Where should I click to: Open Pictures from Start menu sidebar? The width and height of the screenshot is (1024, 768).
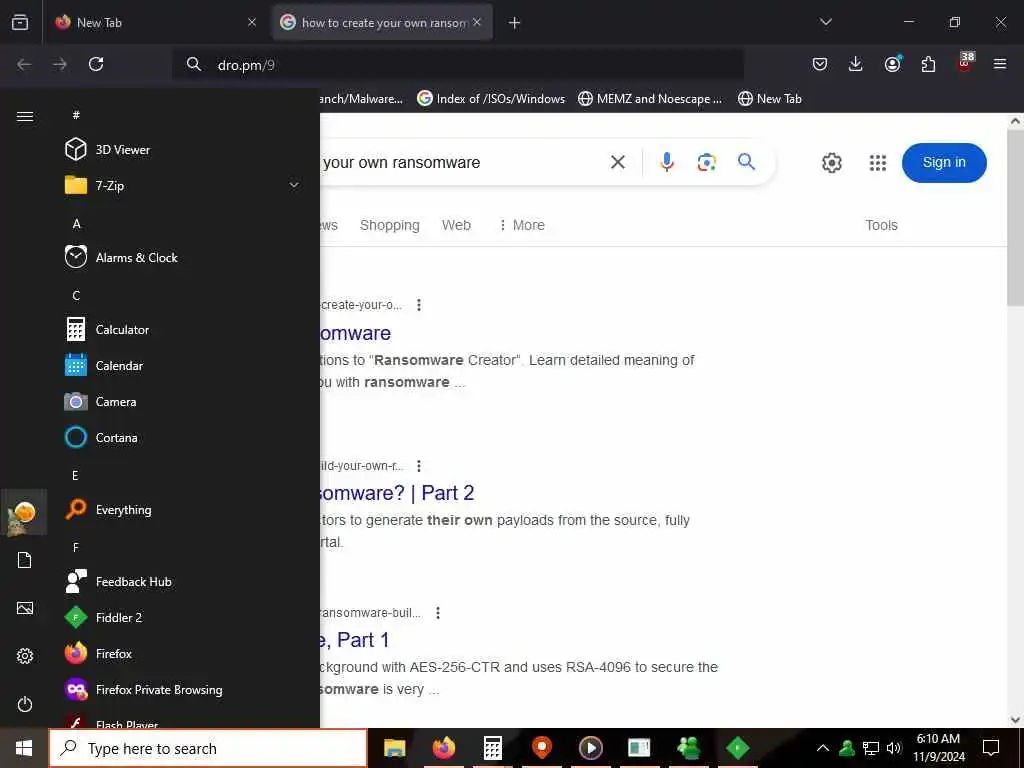coord(25,609)
